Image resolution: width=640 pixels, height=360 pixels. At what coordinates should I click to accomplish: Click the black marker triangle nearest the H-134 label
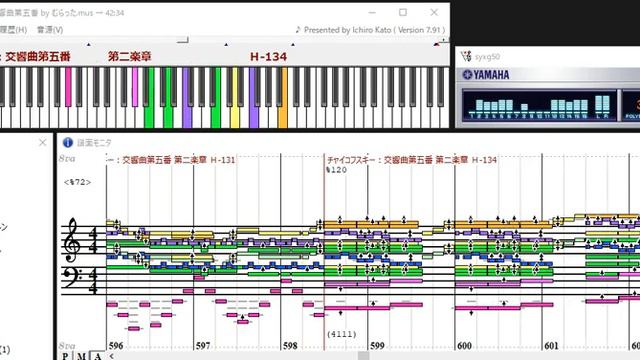293,44
